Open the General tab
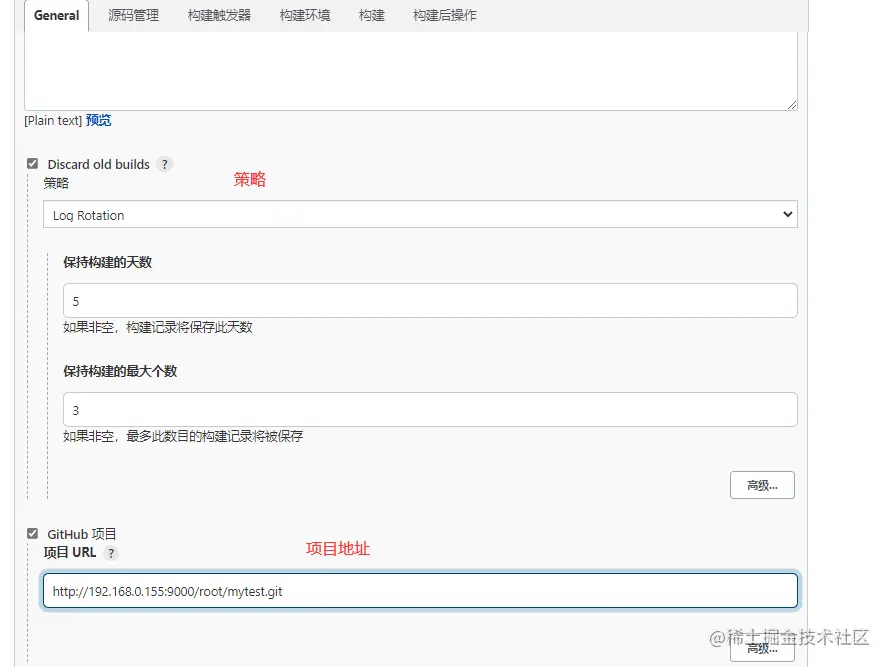The width and height of the screenshot is (889, 667). click(56, 15)
